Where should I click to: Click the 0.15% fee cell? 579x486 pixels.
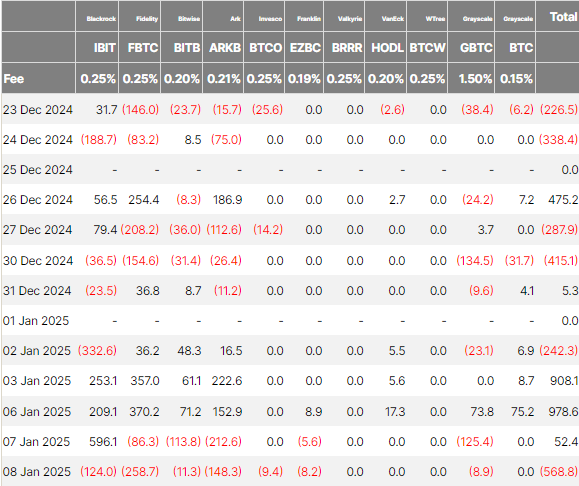coord(516,79)
